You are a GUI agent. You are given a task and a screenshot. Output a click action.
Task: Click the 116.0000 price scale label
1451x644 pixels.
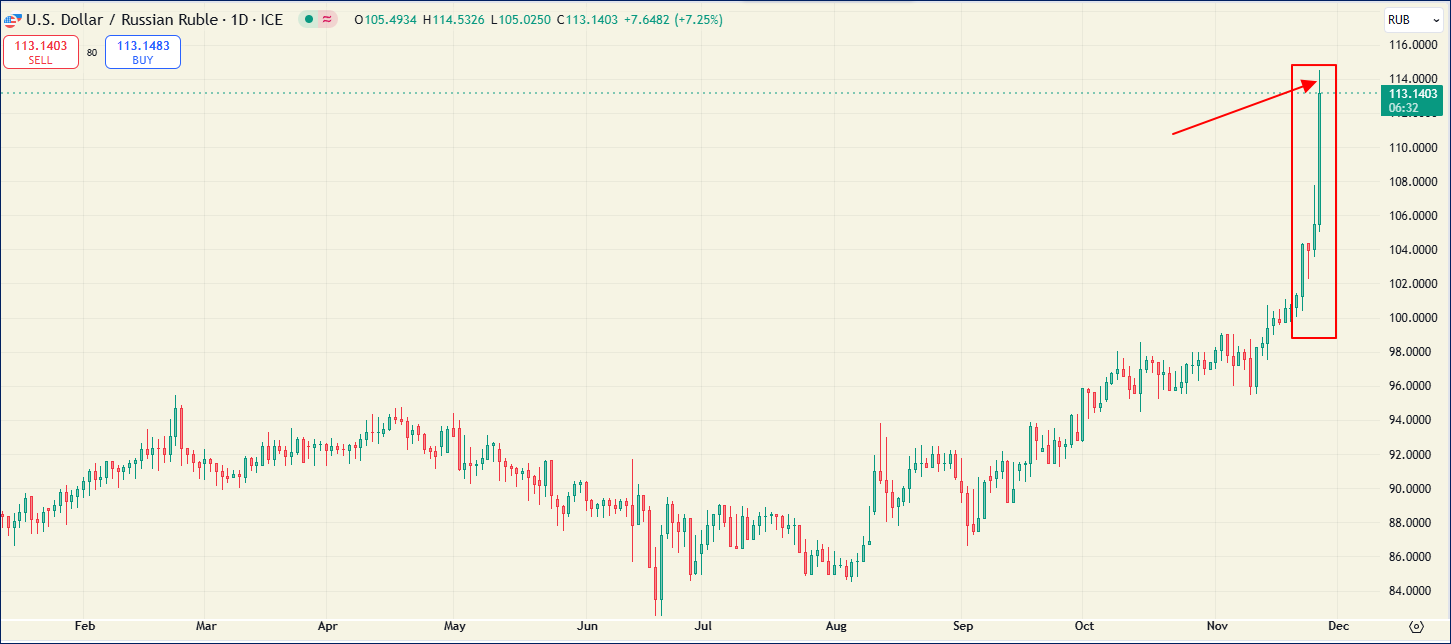1412,46
